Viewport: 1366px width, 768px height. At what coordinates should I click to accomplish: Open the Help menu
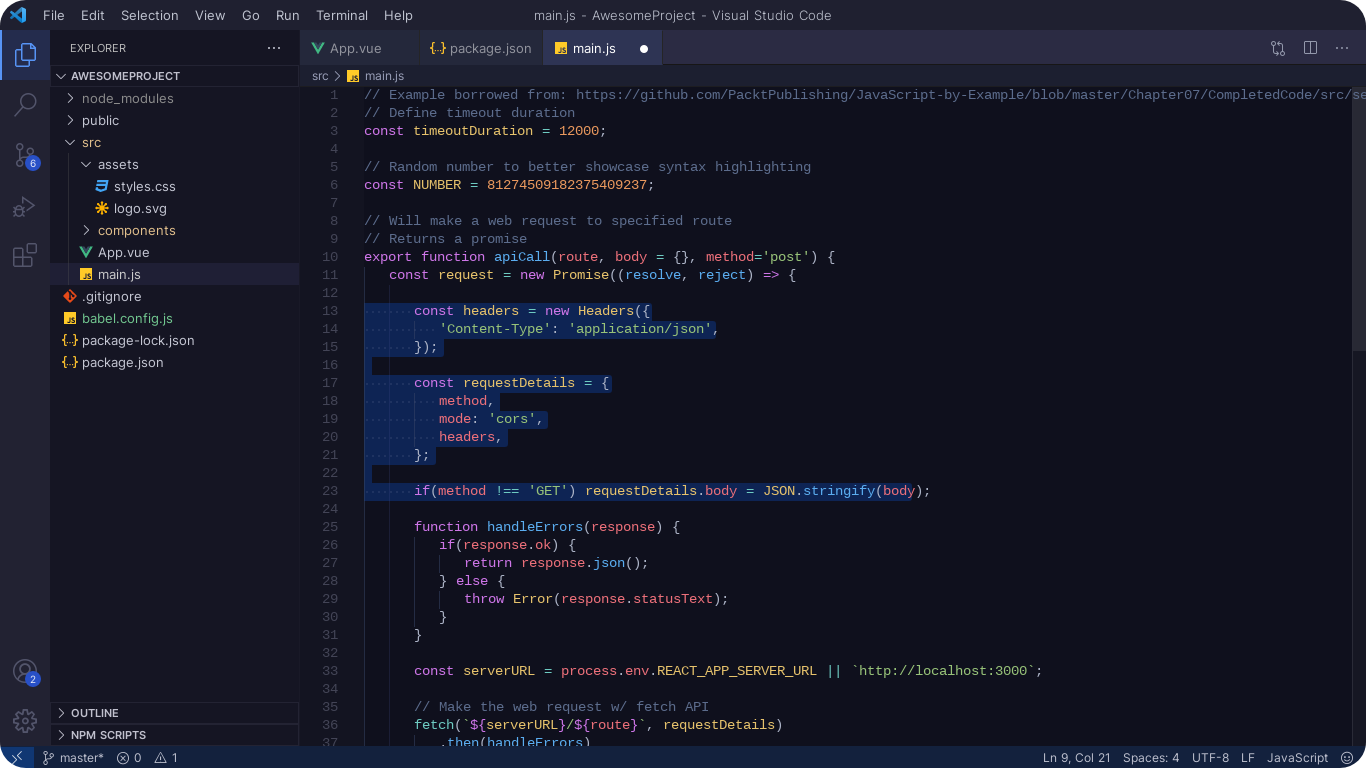398,15
